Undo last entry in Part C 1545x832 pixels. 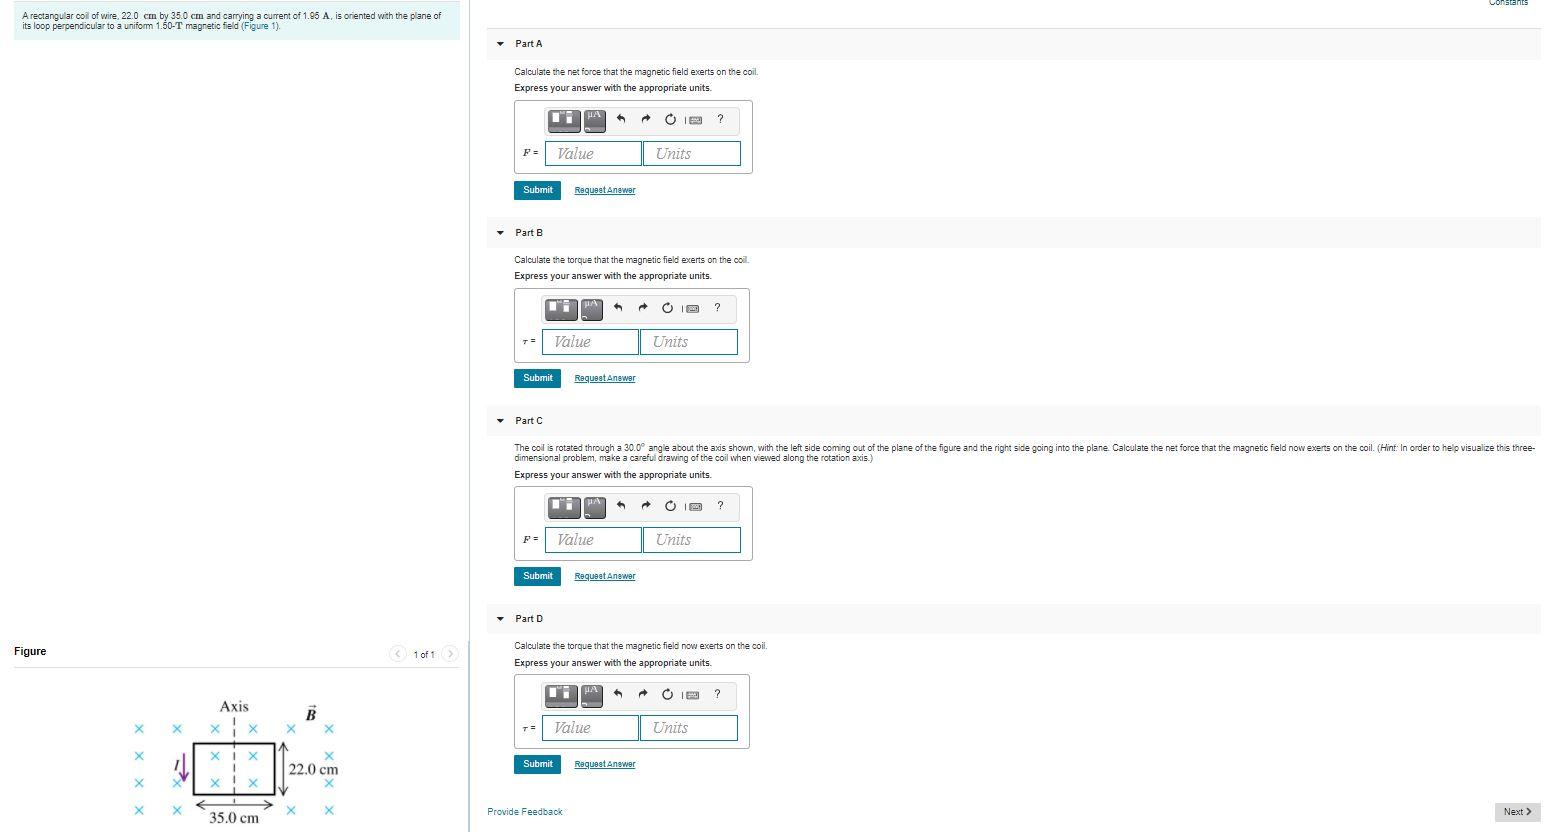tap(621, 506)
